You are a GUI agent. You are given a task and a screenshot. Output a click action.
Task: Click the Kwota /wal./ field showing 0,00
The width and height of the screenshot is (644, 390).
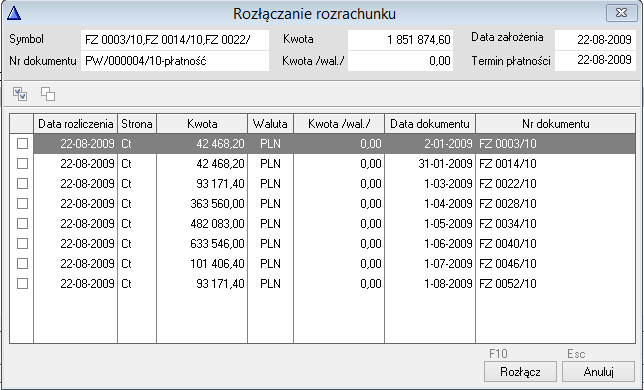tap(400, 61)
